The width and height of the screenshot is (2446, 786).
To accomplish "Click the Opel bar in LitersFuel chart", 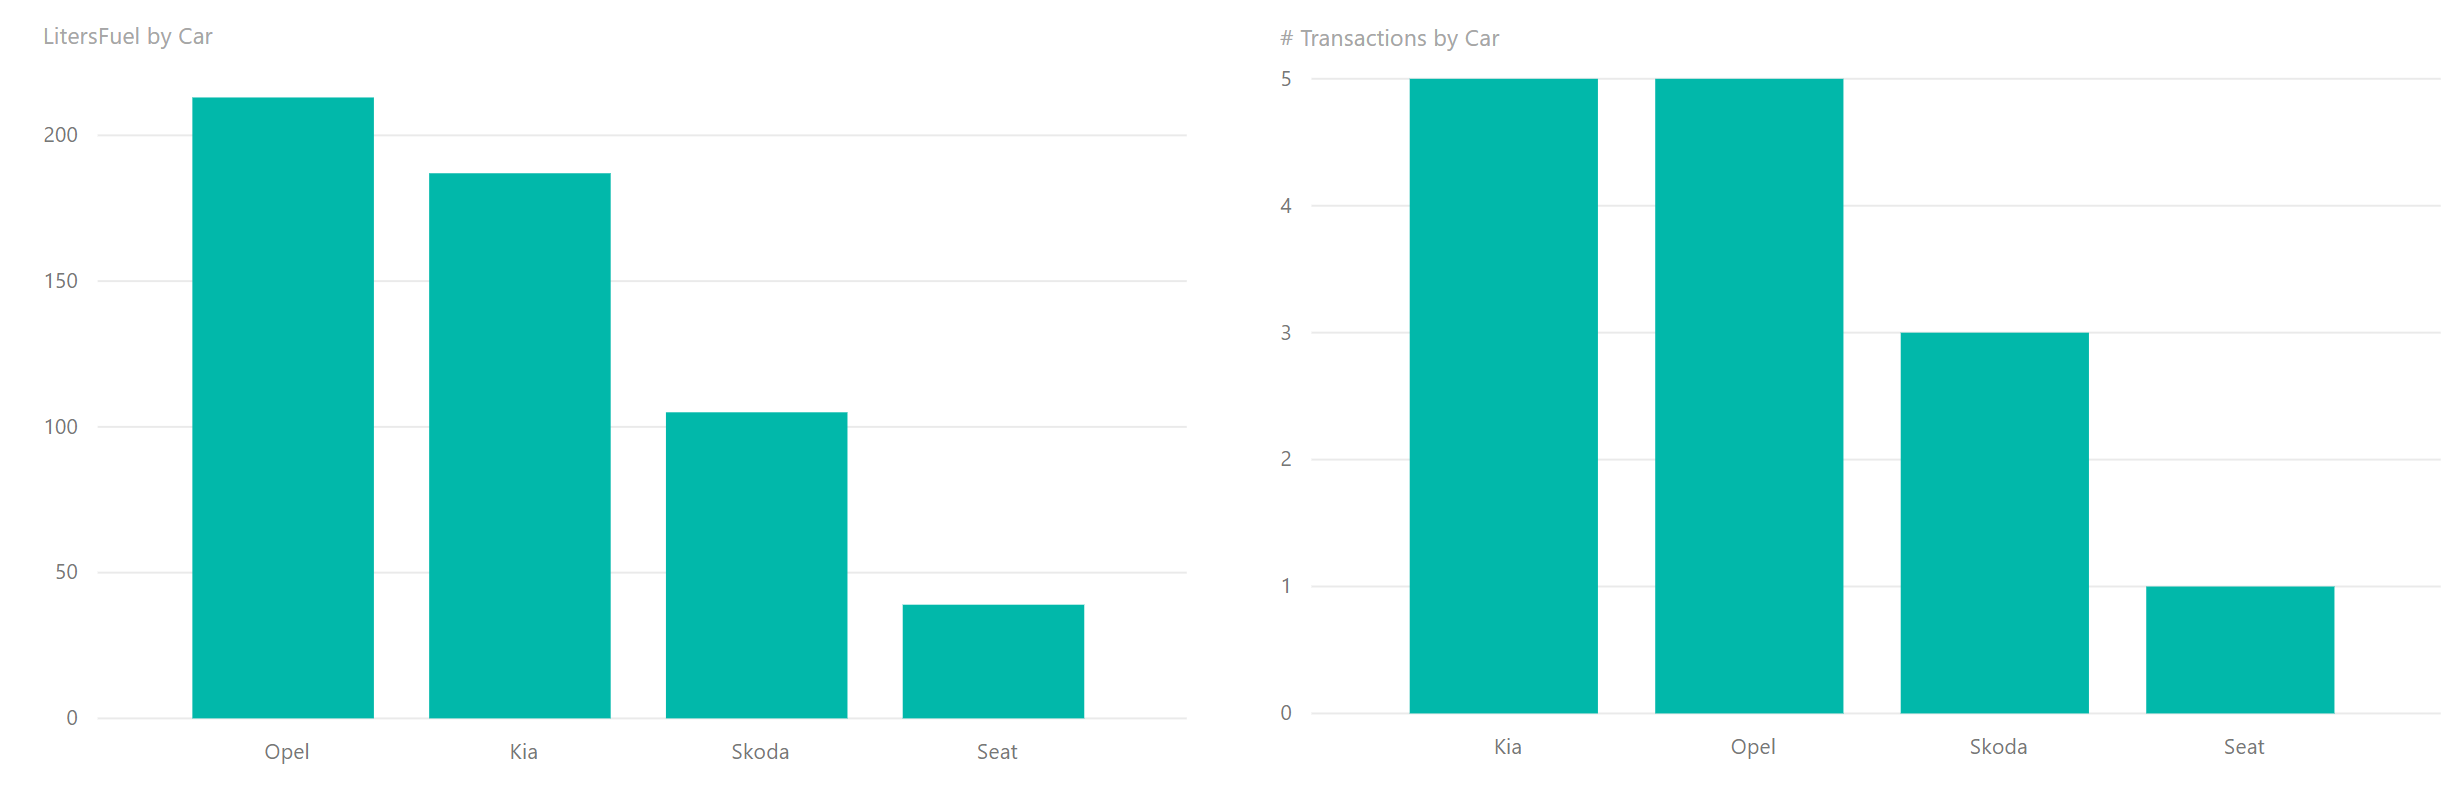I will click(x=283, y=407).
